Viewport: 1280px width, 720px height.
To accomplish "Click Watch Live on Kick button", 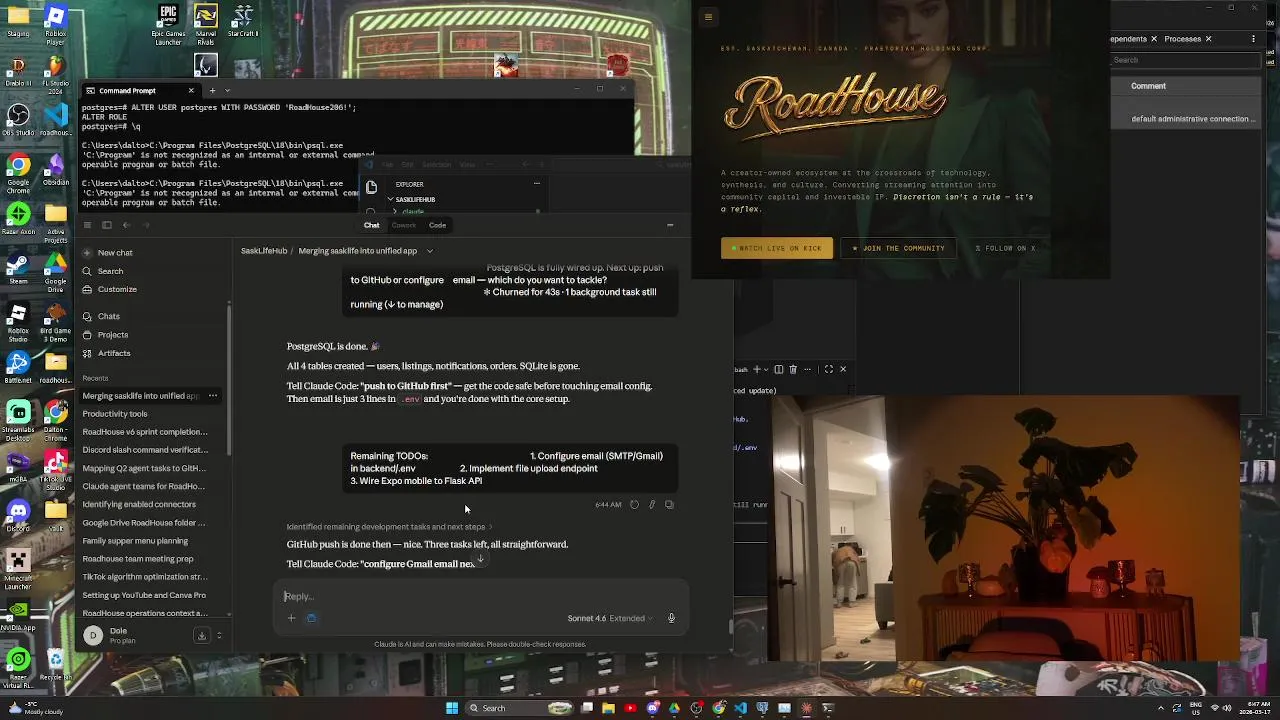I will (777, 248).
